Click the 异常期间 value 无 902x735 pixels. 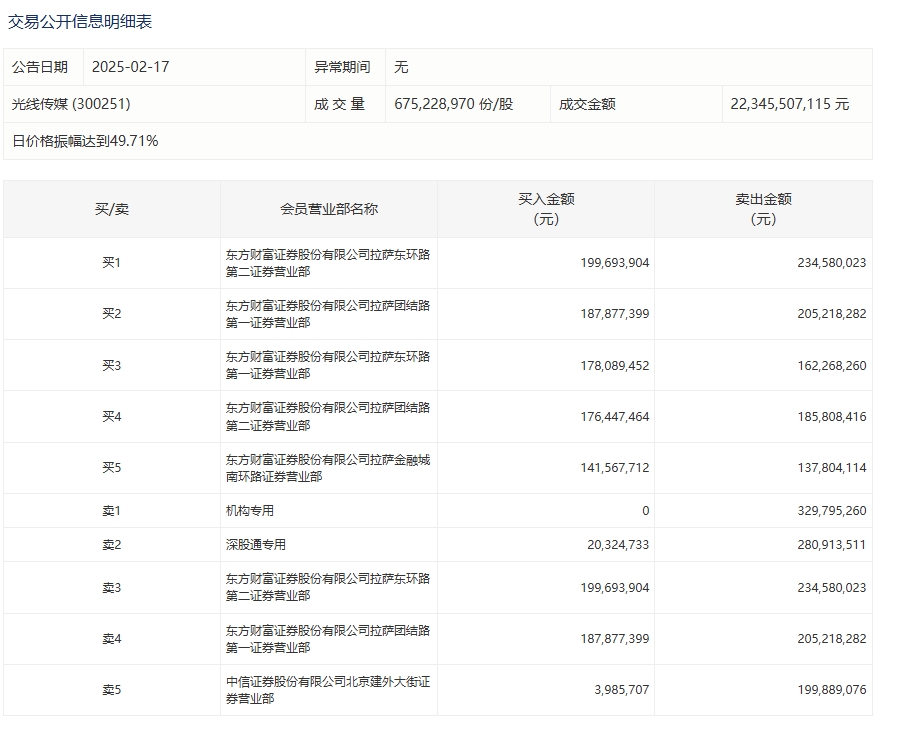point(401,67)
